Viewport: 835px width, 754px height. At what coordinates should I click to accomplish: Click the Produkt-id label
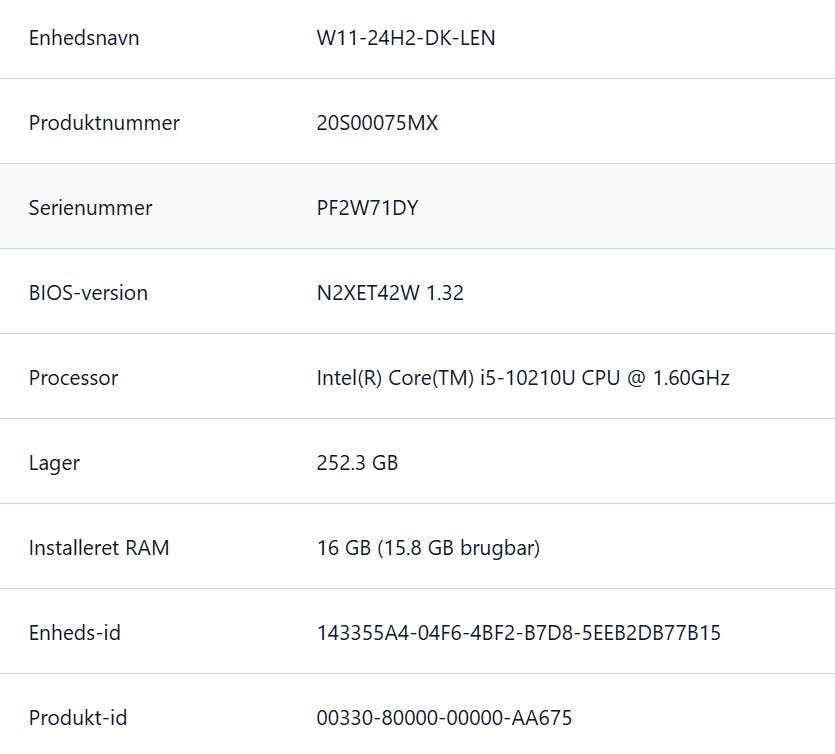pyautogui.click(x=77, y=718)
